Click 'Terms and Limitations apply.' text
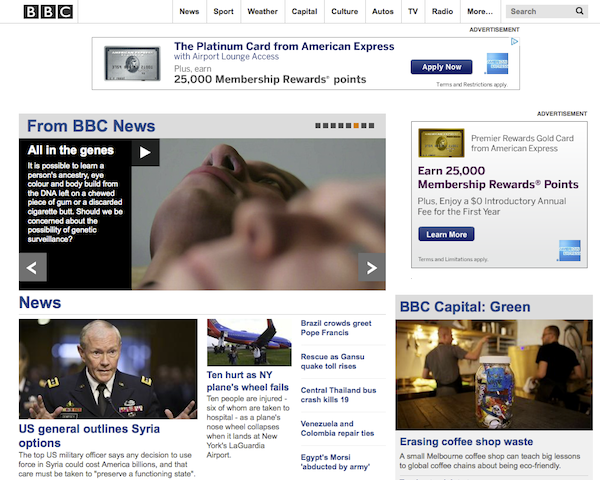The image size is (600, 480). pos(453,260)
